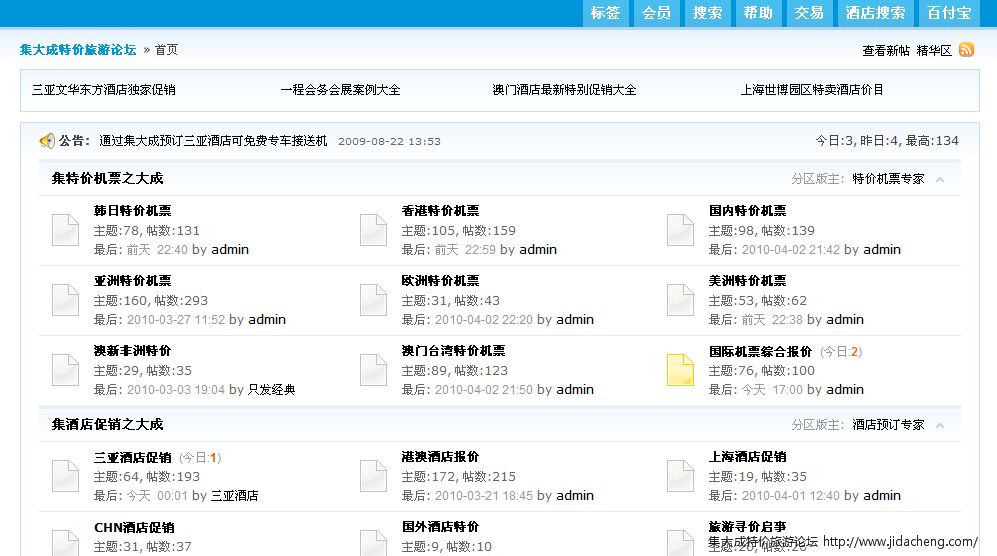Image resolution: width=997 pixels, height=556 pixels.
Task: Collapse the 集酒店促销之大成 section
Action: click(940, 425)
